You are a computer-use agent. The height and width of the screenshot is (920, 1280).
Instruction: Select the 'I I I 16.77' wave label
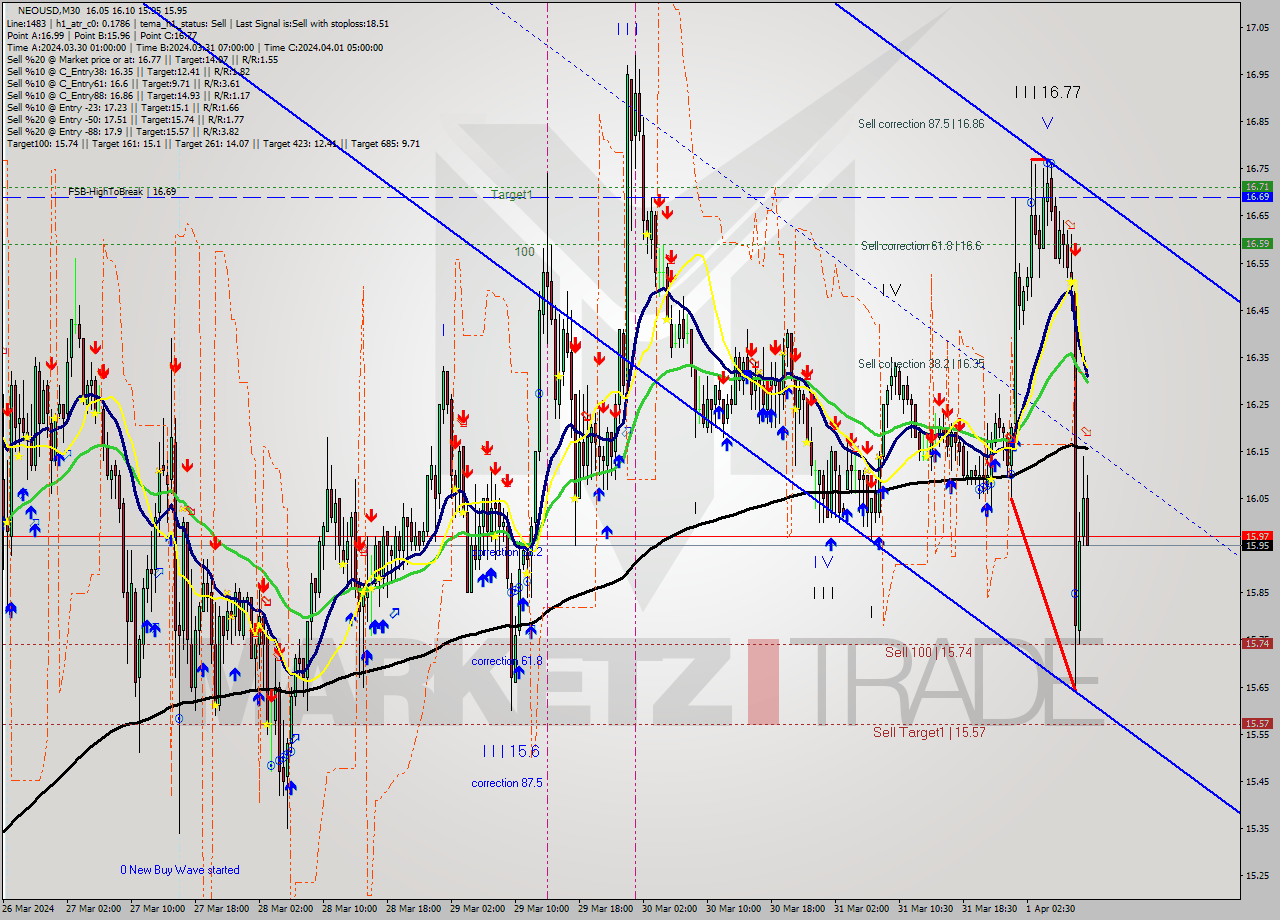point(1048,92)
